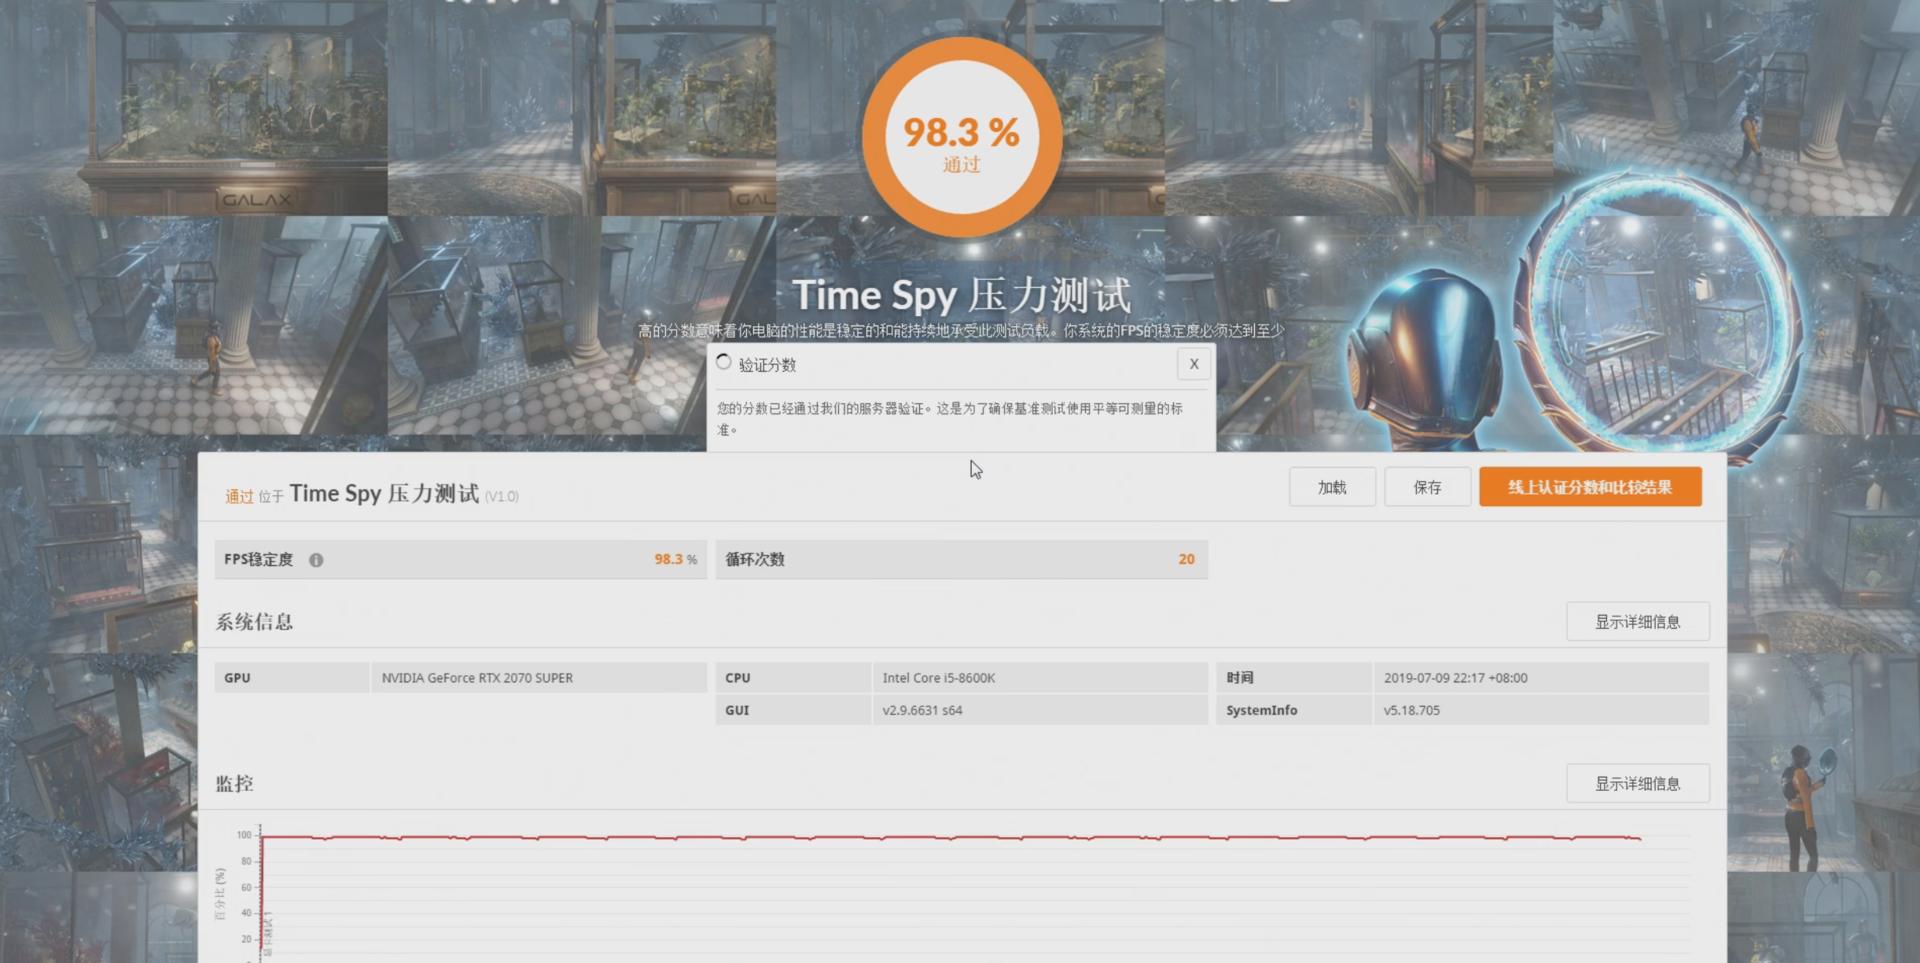The height and width of the screenshot is (963, 1920).
Task: Select the NVIDIA GeForce RTX 2070 SUPER text
Action: (x=477, y=678)
